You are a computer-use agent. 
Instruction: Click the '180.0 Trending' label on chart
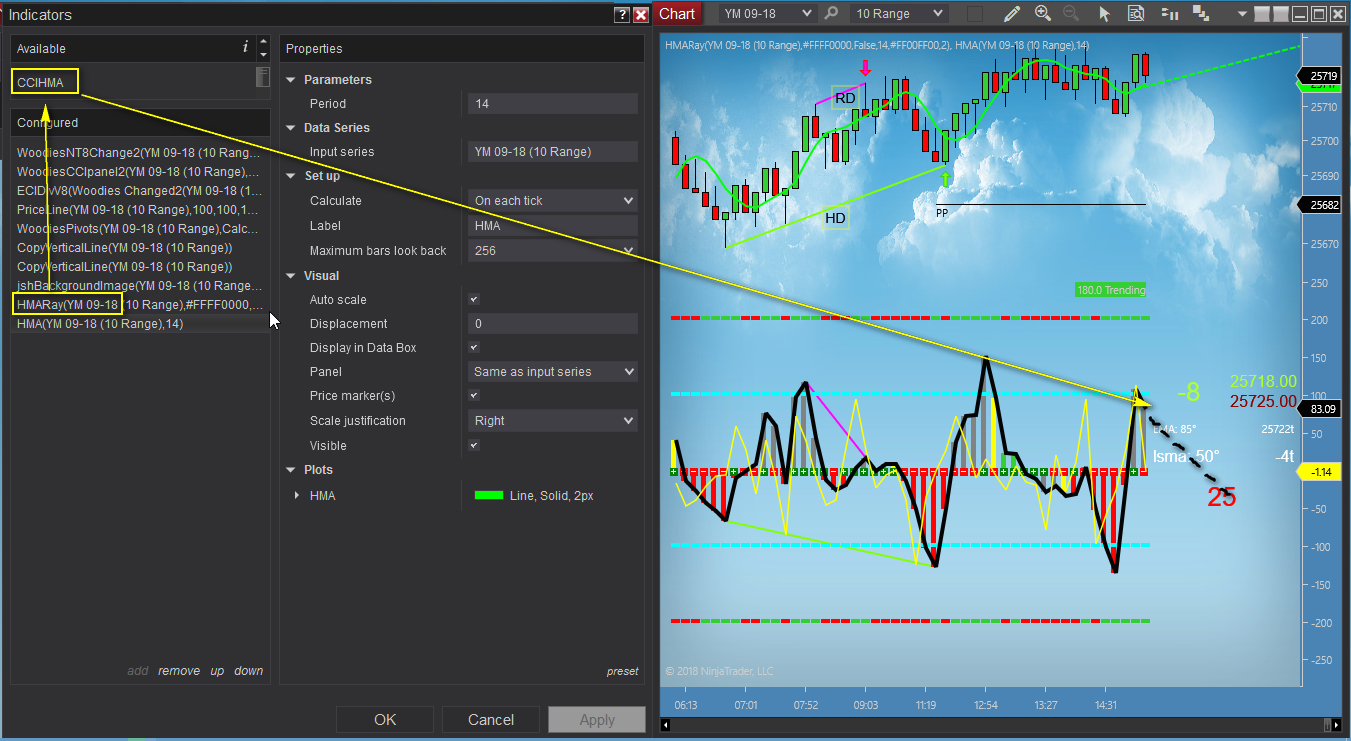(1111, 290)
